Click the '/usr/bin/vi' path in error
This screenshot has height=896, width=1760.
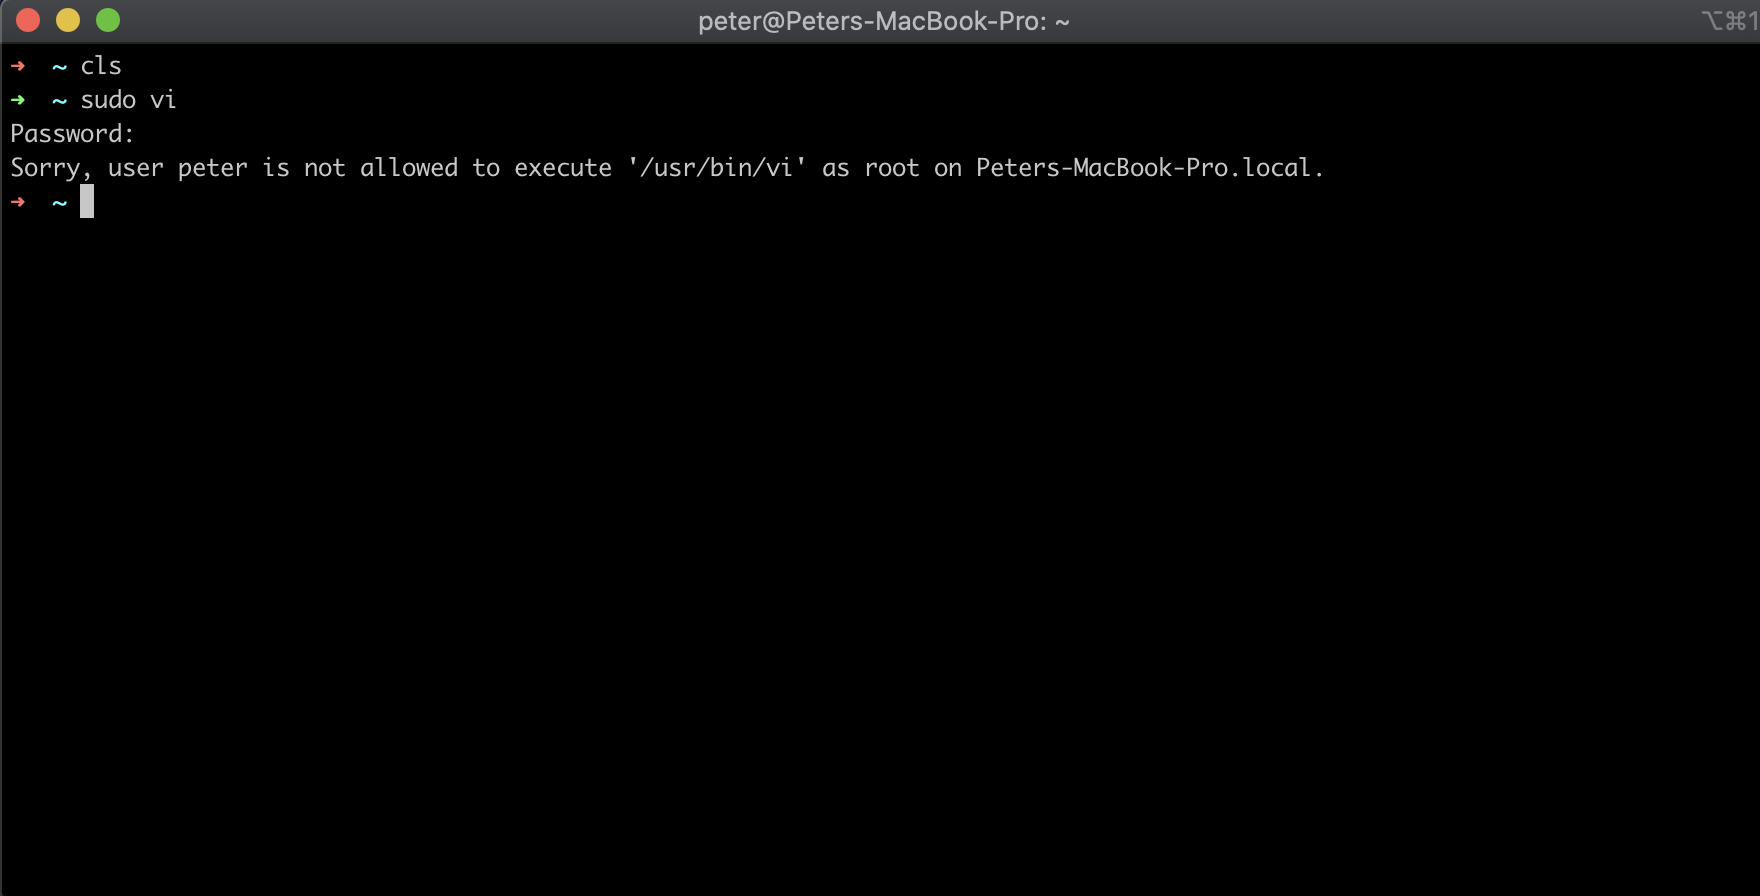click(x=717, y=168)
